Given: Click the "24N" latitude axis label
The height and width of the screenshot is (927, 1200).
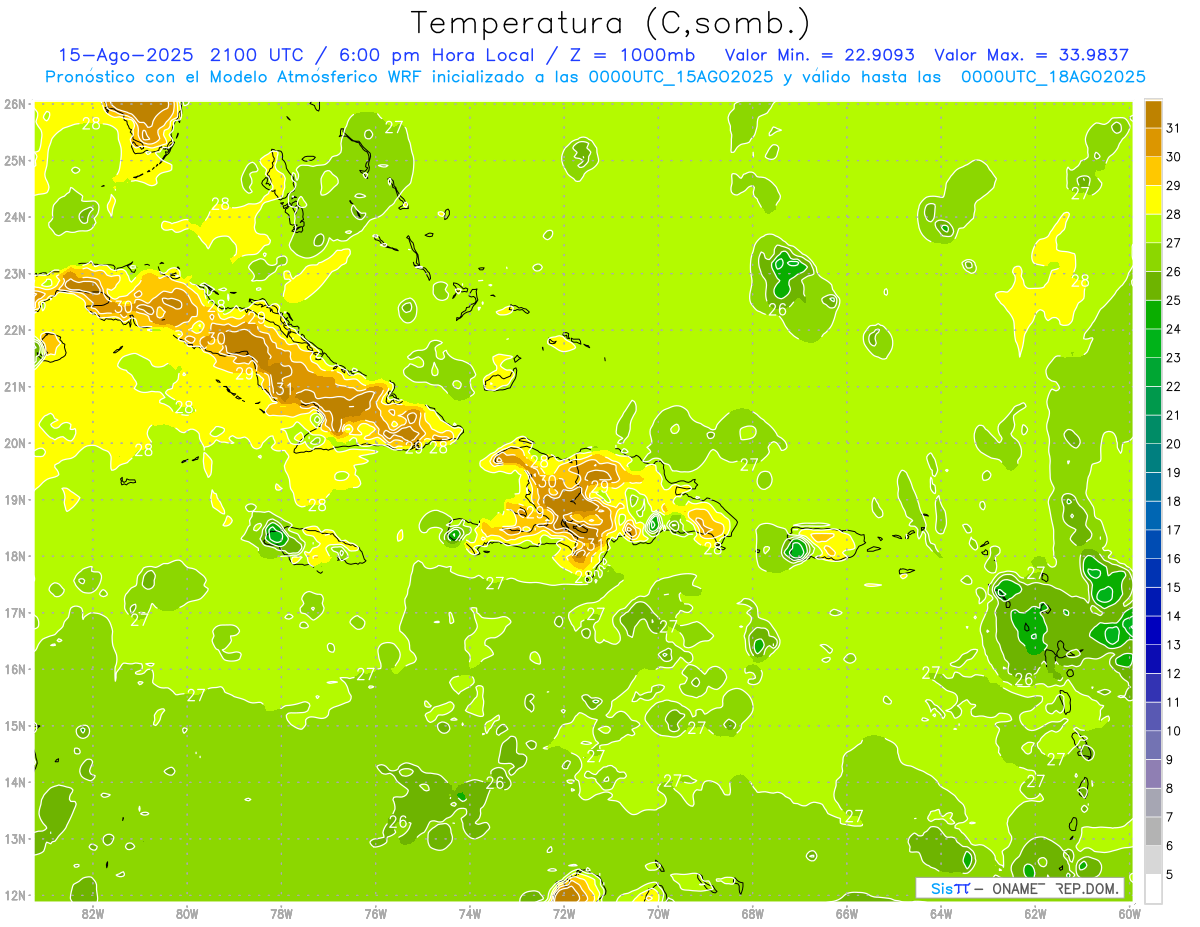Looking at the screenshot, I should pos(15,217).
